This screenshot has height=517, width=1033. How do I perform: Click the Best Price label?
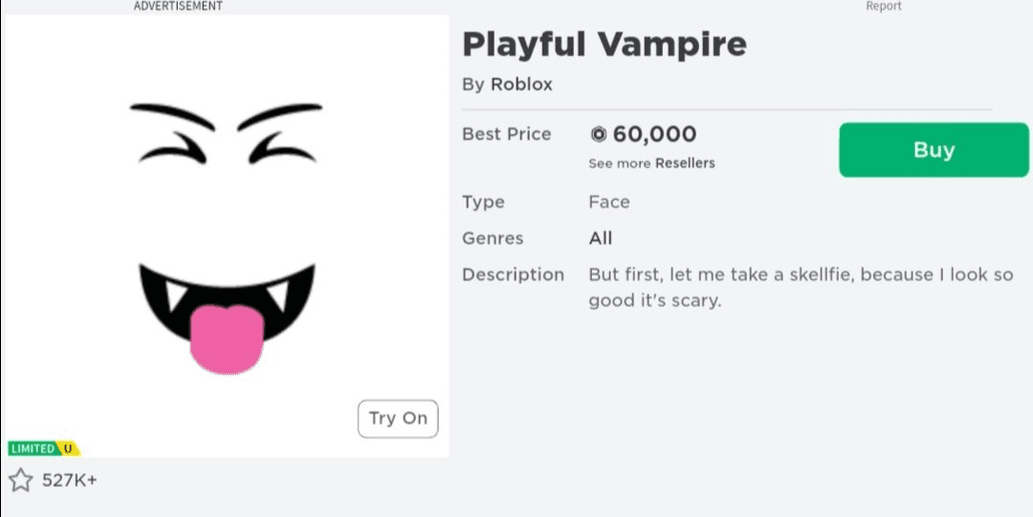tap(507, 134)
